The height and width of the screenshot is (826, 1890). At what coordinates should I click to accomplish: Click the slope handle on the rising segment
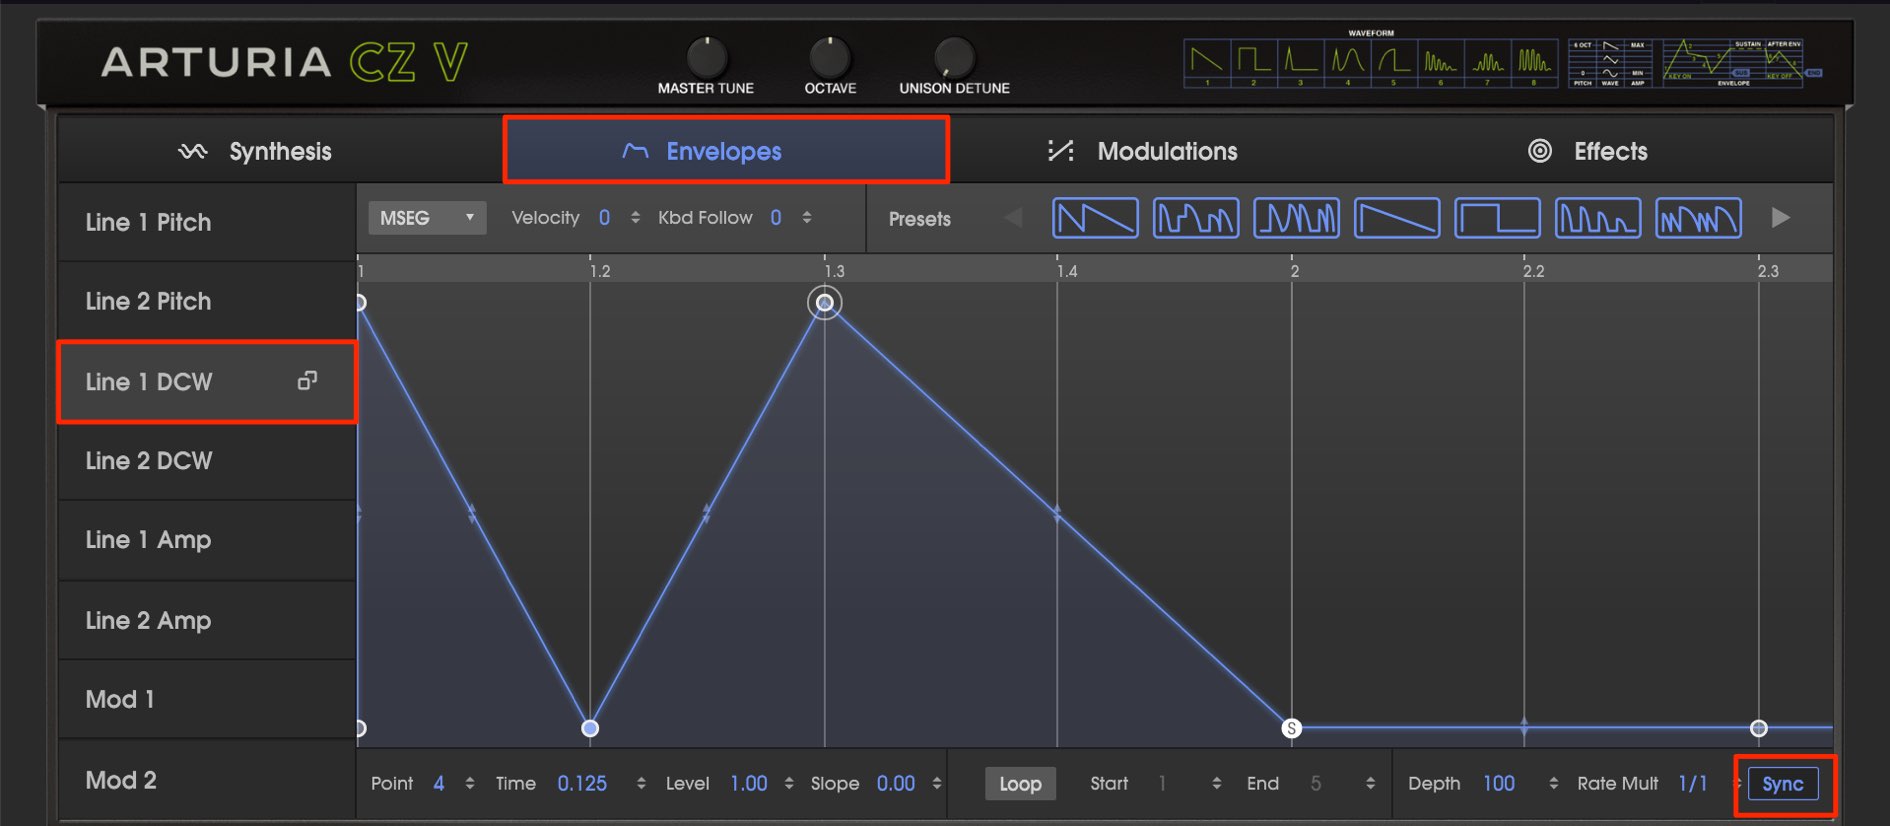pyautogui.click(x=707, y=514)
